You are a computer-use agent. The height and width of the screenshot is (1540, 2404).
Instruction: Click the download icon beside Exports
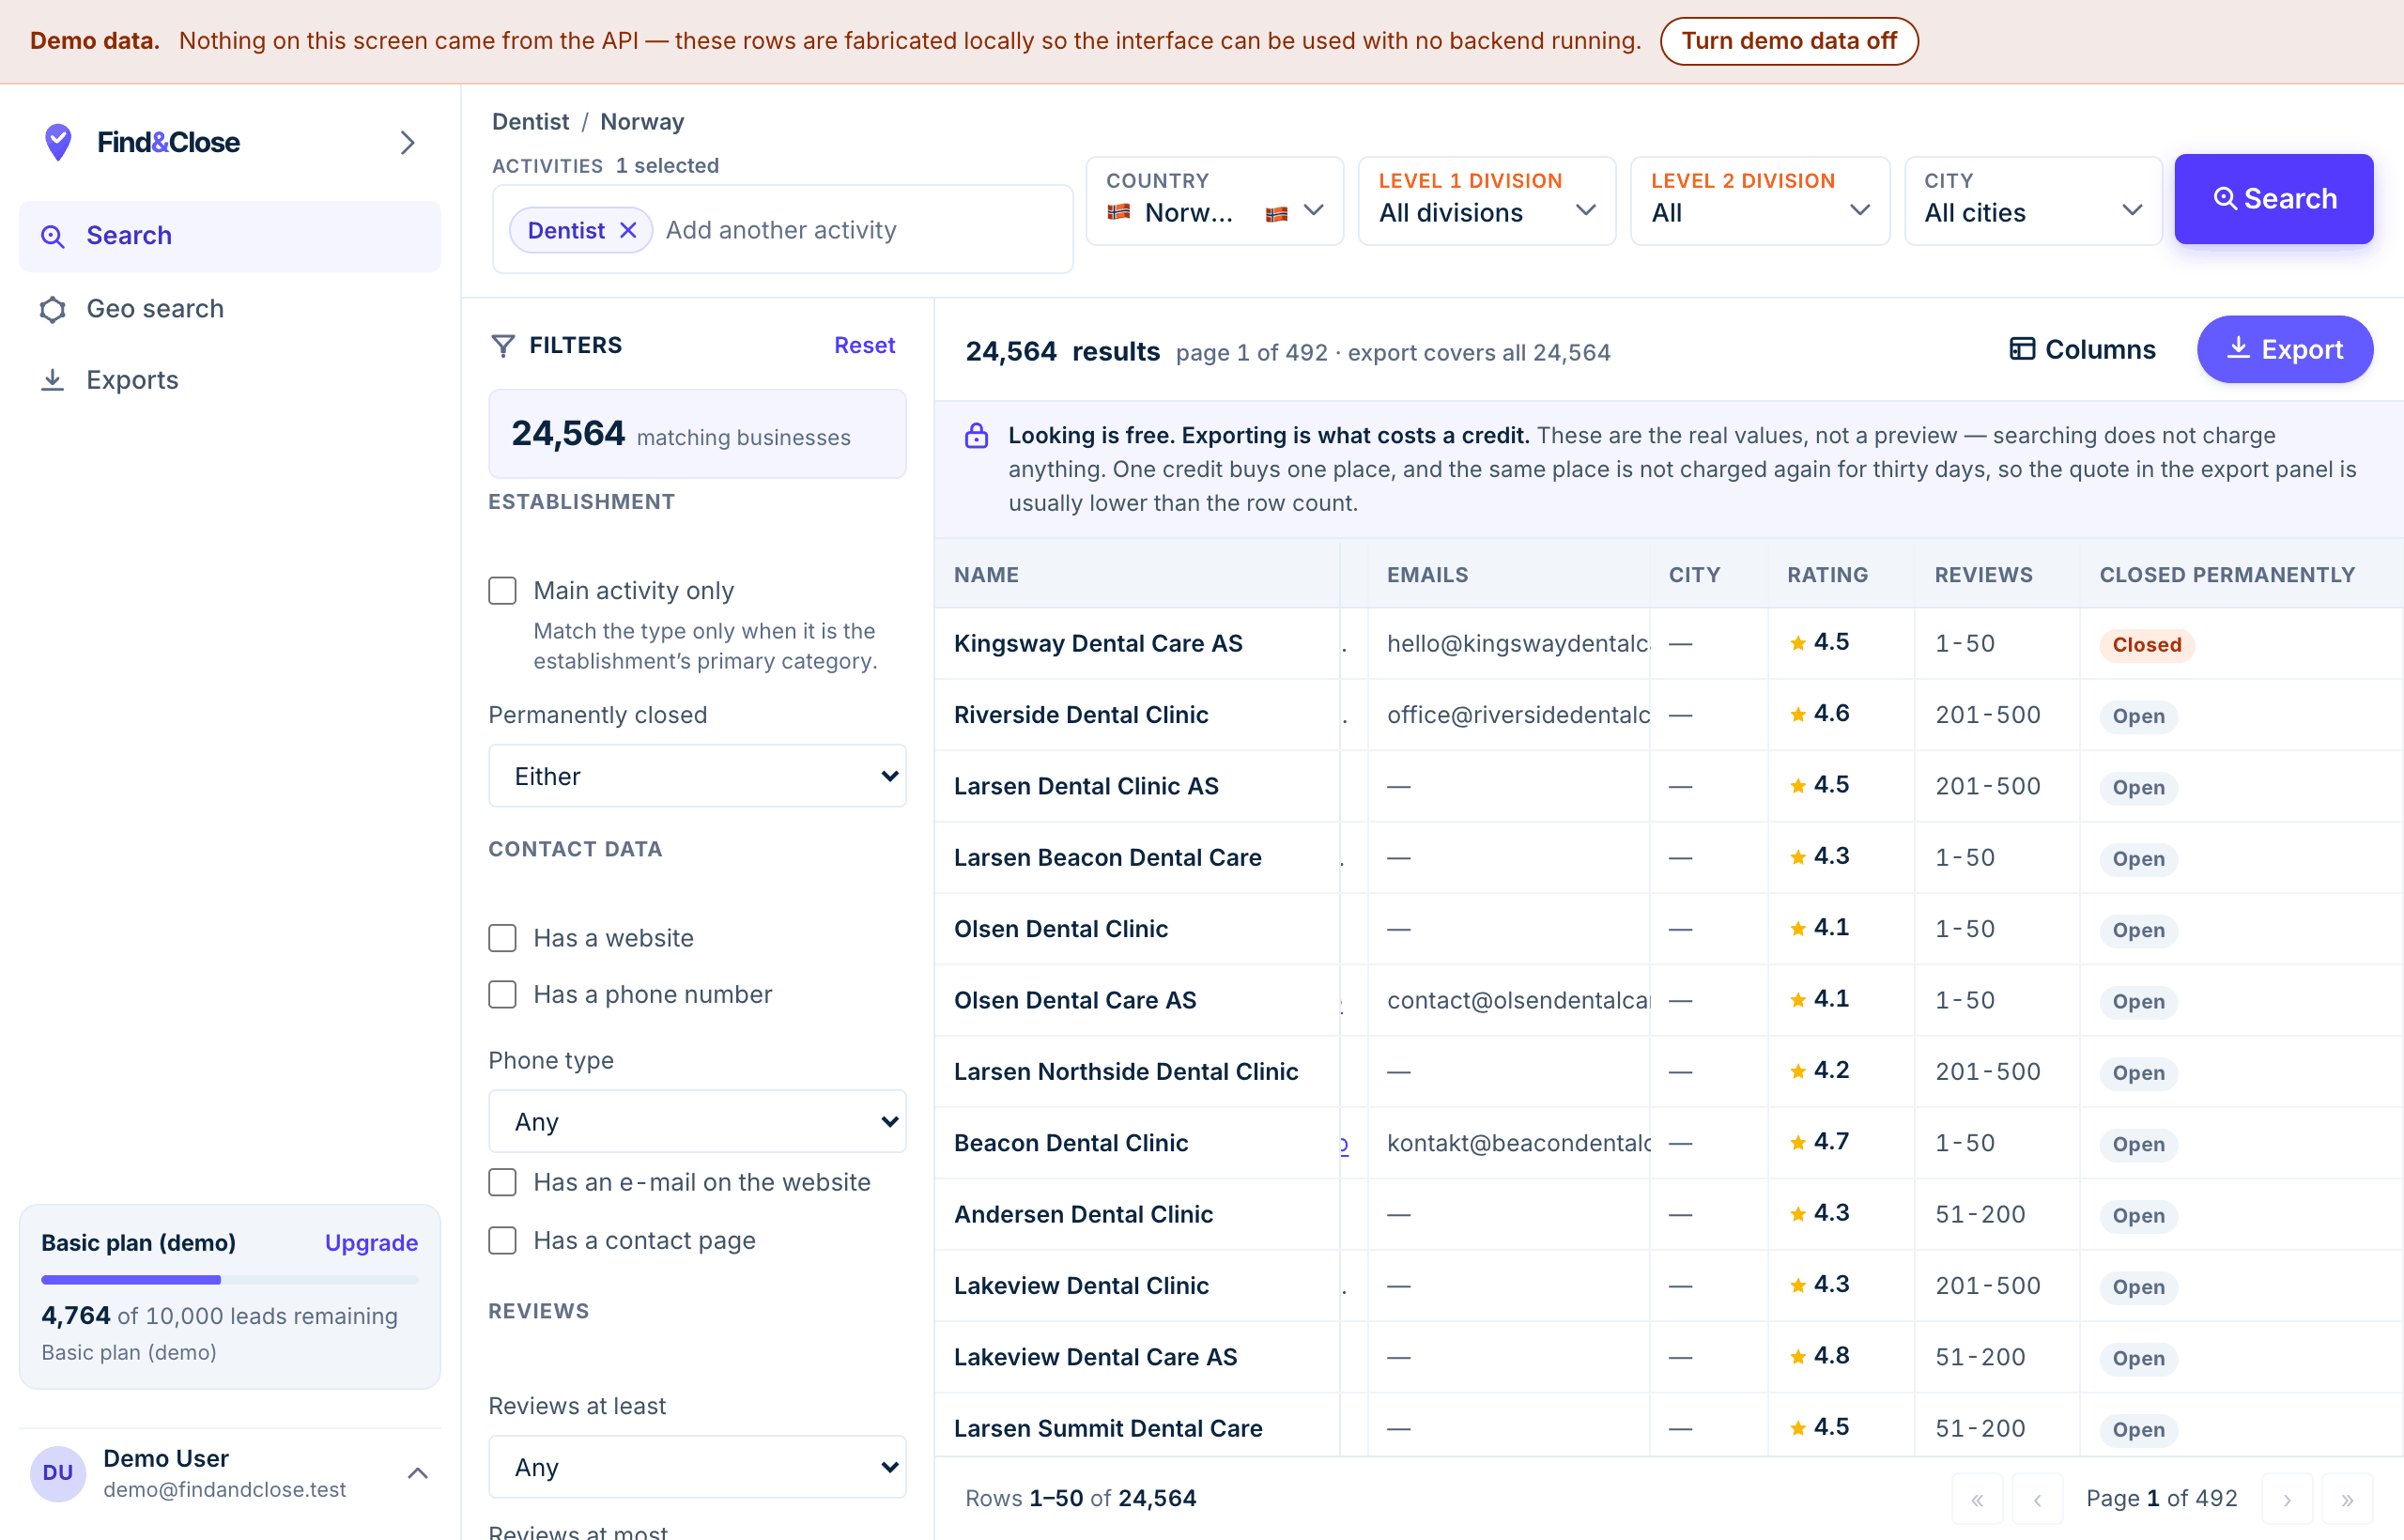pos(52,381)
